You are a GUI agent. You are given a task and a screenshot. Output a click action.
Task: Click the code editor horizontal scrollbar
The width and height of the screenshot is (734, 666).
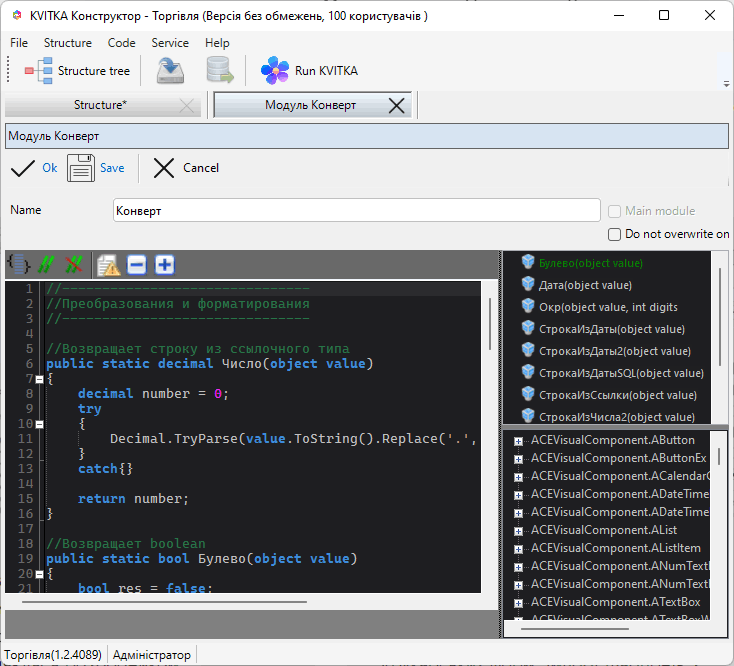164,602
